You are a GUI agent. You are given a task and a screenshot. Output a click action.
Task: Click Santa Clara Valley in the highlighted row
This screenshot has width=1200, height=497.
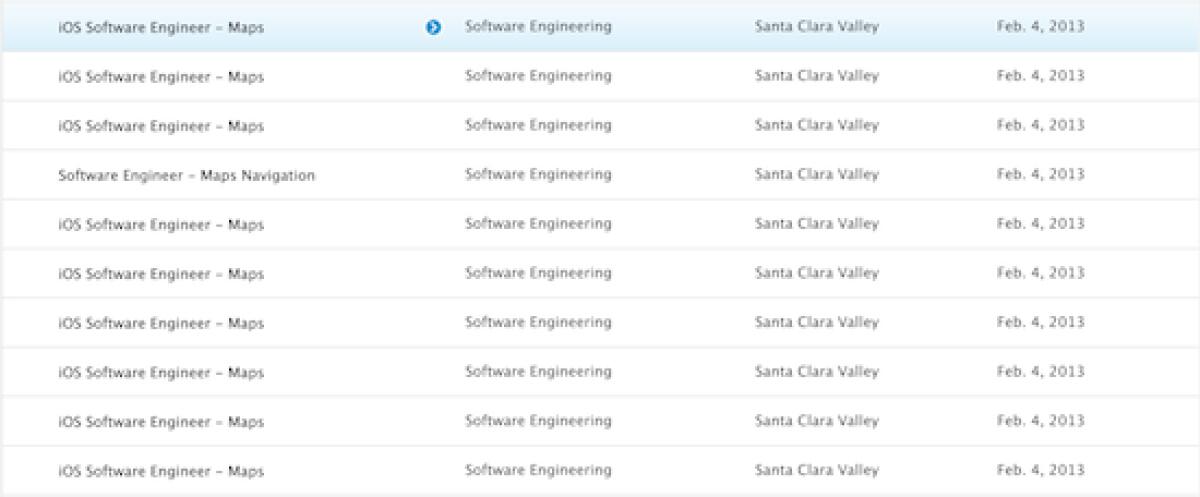click(x=817, y=27)
